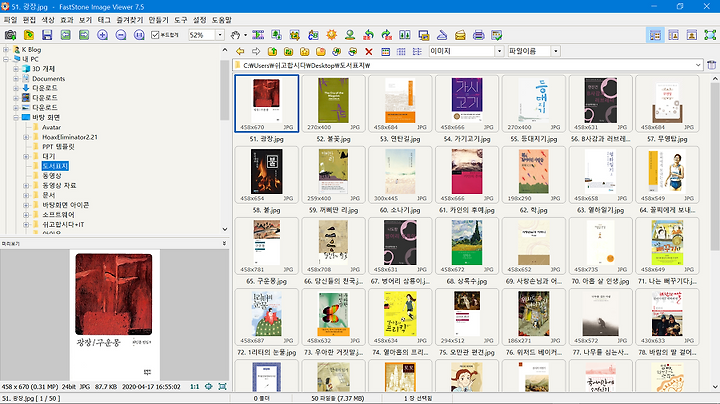The image size is (720, 404).
Task: Toggle the smooth checkbox beside zoom percentage
Action: point(155,35)
